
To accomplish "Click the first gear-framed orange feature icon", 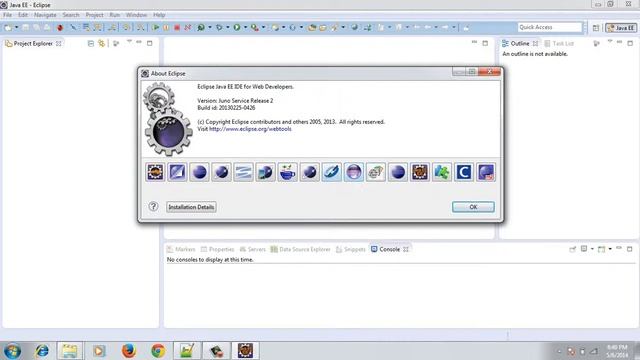I will [156, 172].
